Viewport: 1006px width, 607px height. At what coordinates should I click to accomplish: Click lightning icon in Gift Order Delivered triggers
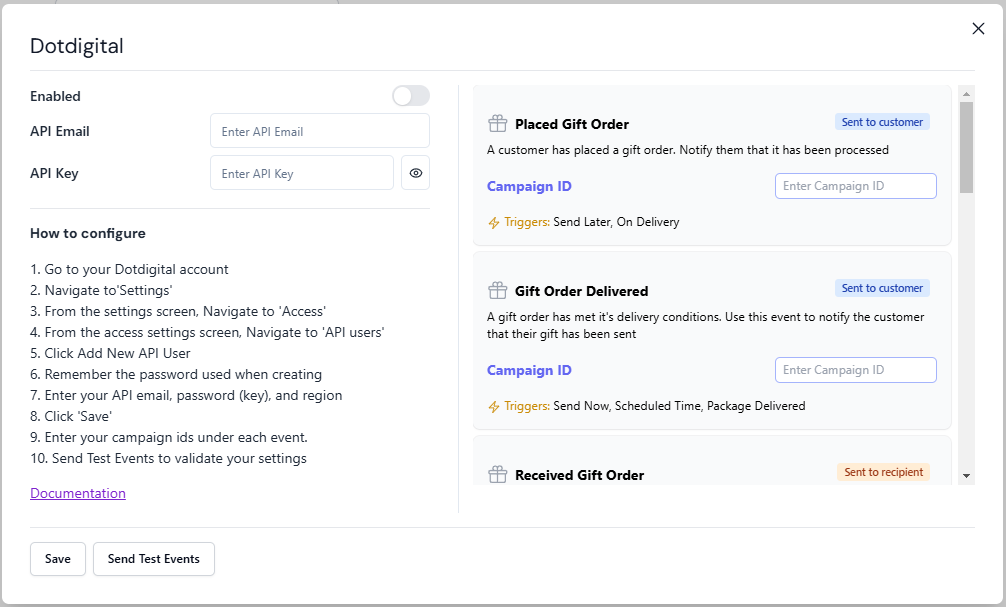(493, 407)
